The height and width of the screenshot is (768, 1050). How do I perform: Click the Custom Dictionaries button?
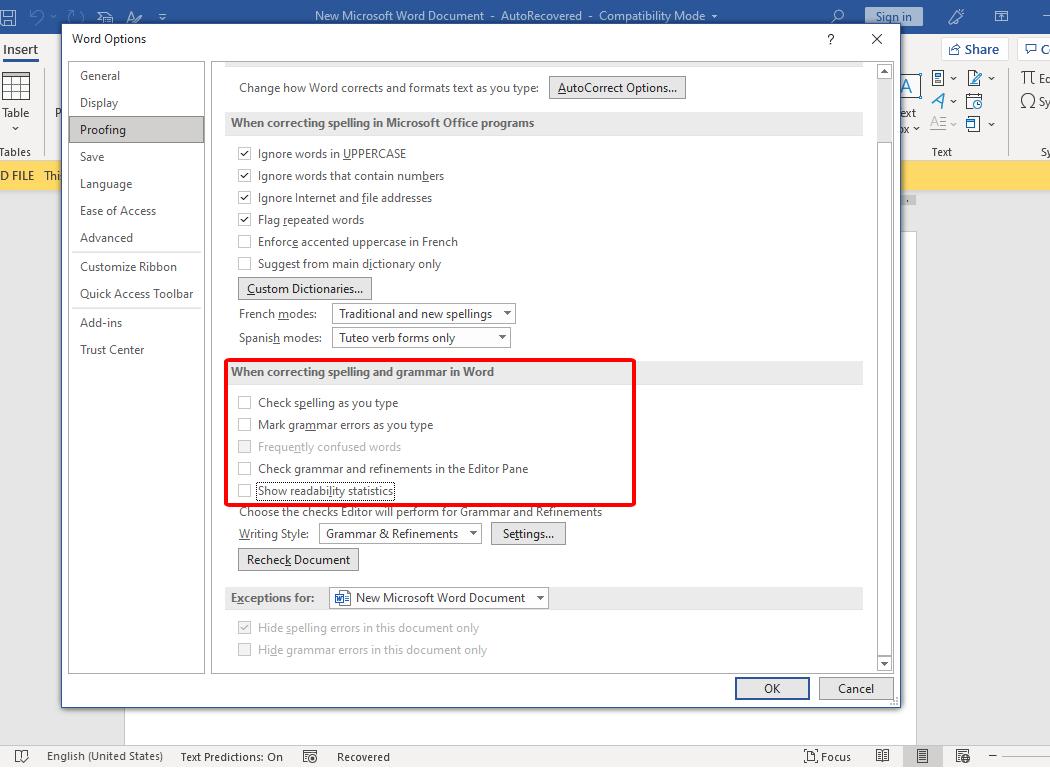coord(305,289)
